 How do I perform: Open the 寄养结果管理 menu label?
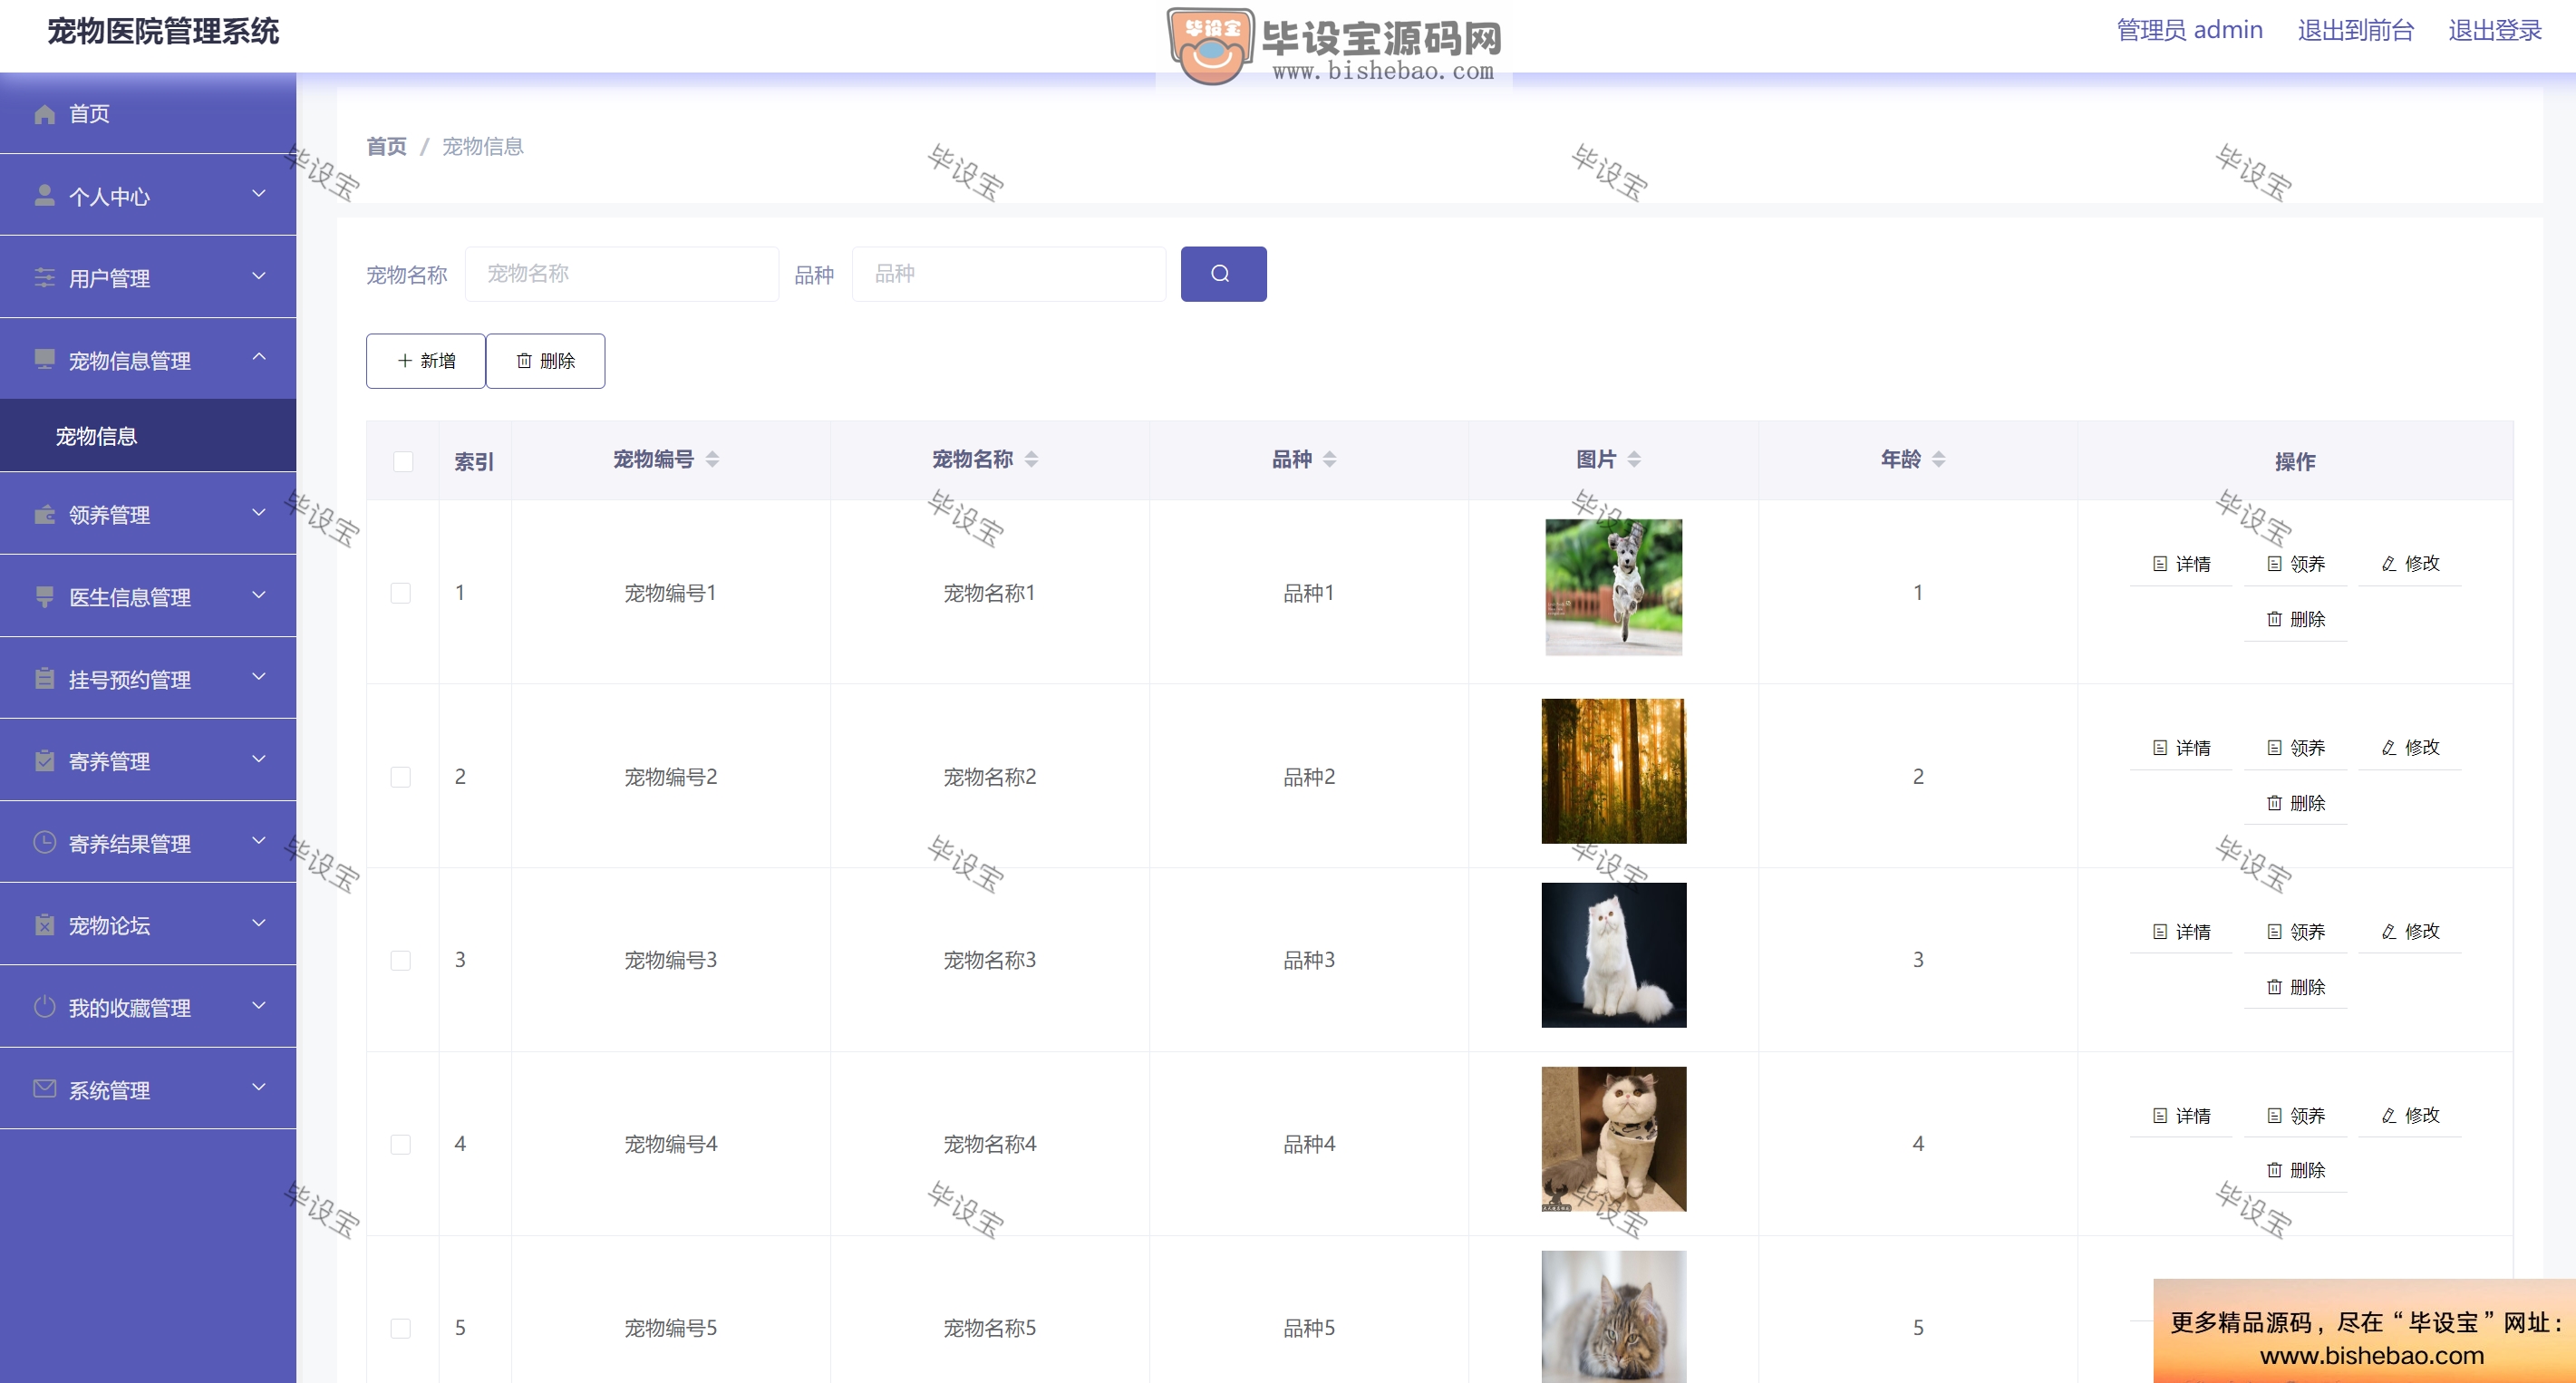click(x=130, y=844)
